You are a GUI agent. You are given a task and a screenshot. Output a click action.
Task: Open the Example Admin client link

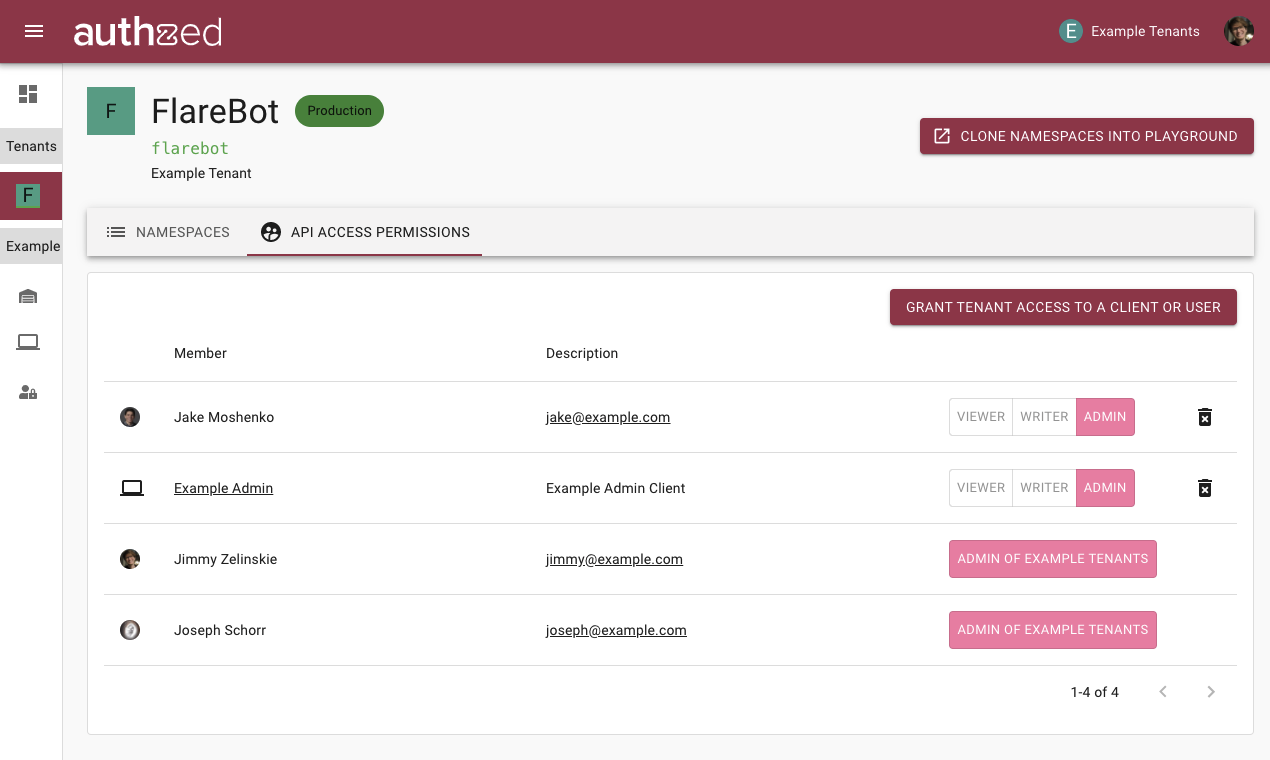coord(223,488)
